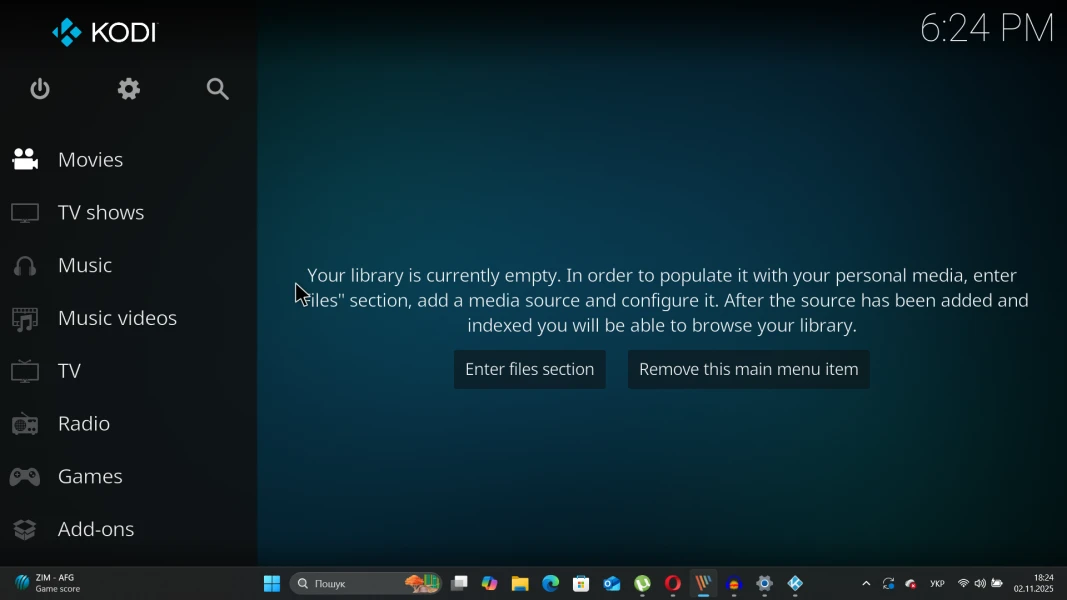Click the Games controller icon

(x=25, y=477)
